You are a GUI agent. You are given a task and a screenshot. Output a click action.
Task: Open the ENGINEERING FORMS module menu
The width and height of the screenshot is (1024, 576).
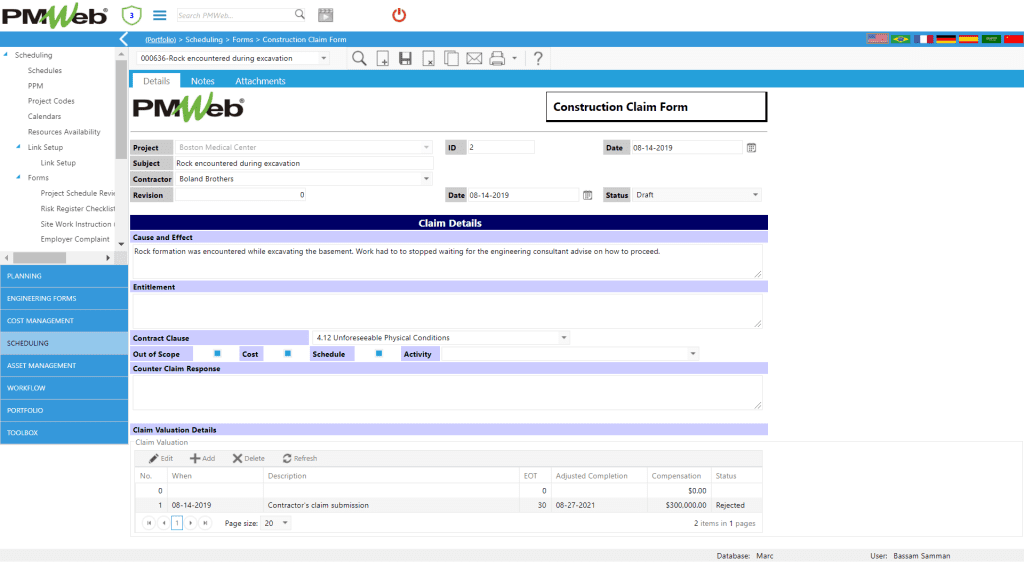point(64,298)
